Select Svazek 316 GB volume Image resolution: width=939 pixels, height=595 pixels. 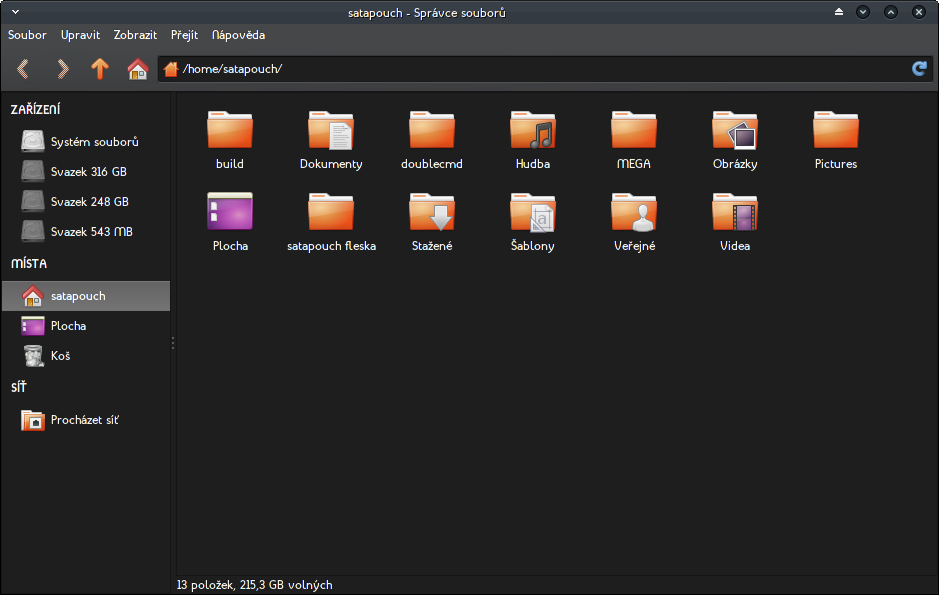pyautogui.click(x=86, y=172)
